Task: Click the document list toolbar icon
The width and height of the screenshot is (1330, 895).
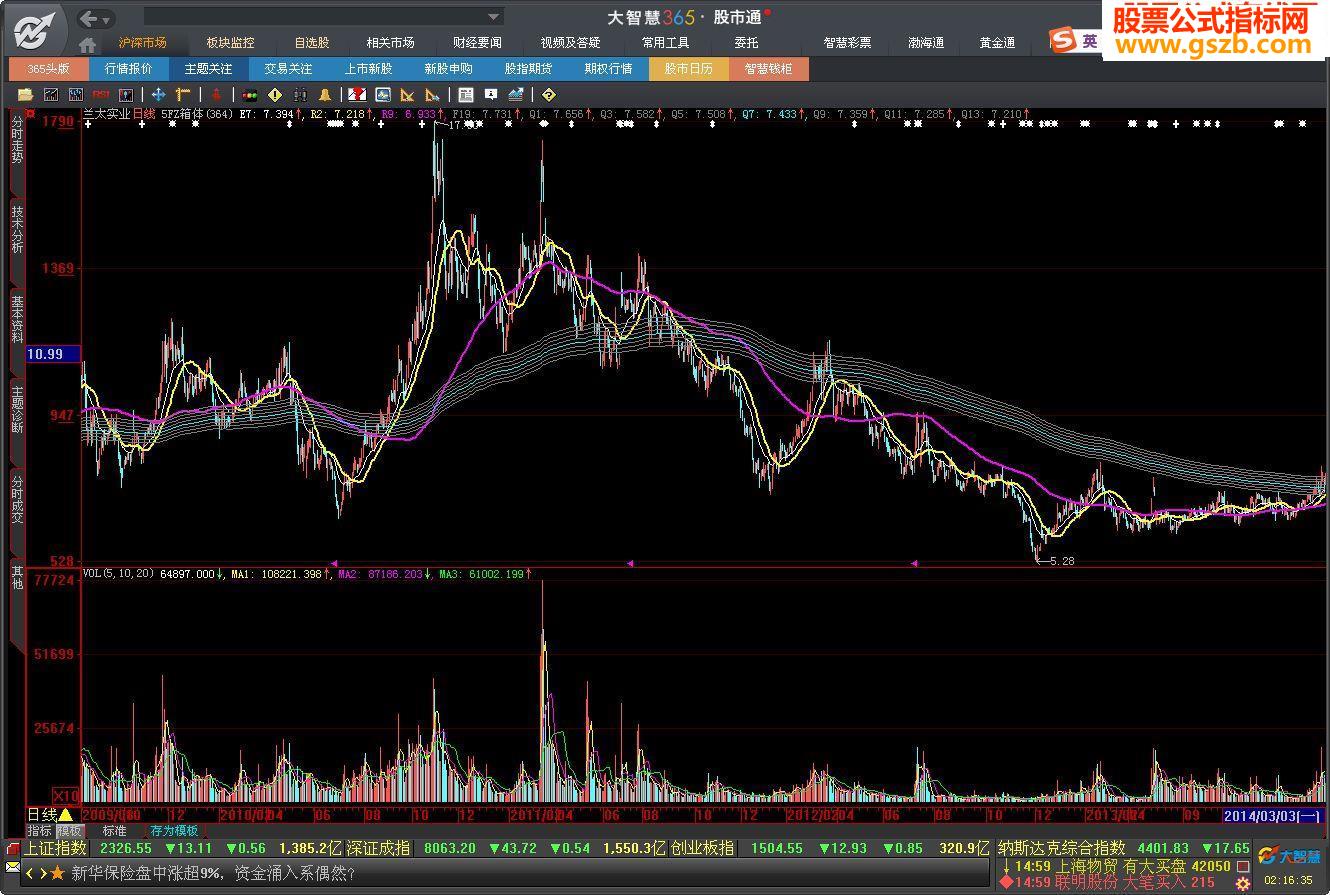Action: [465, 95]
